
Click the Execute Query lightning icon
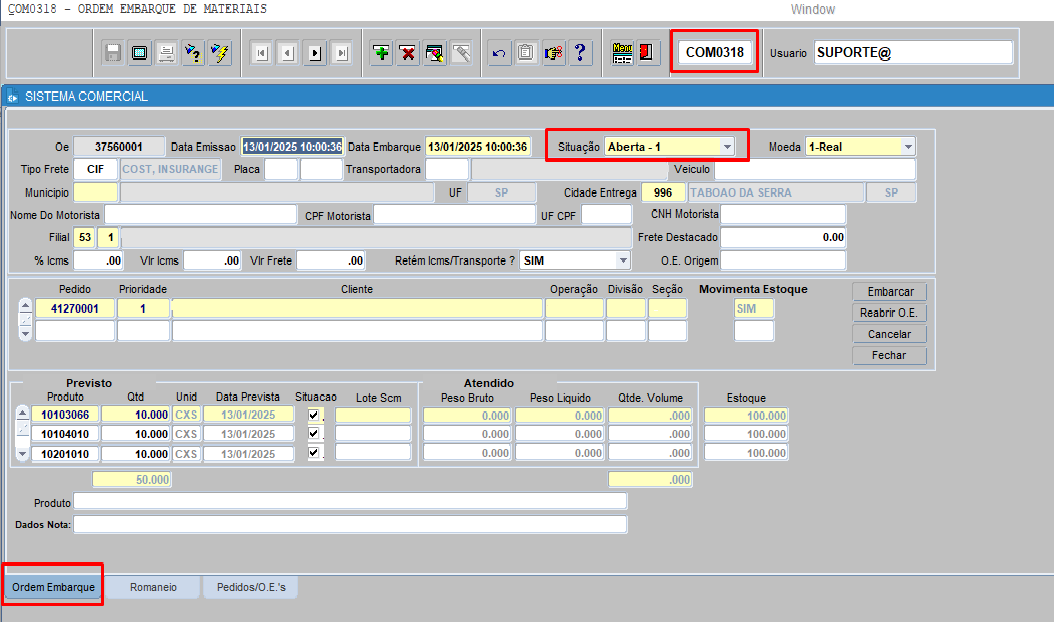click(x=220, y=52)
